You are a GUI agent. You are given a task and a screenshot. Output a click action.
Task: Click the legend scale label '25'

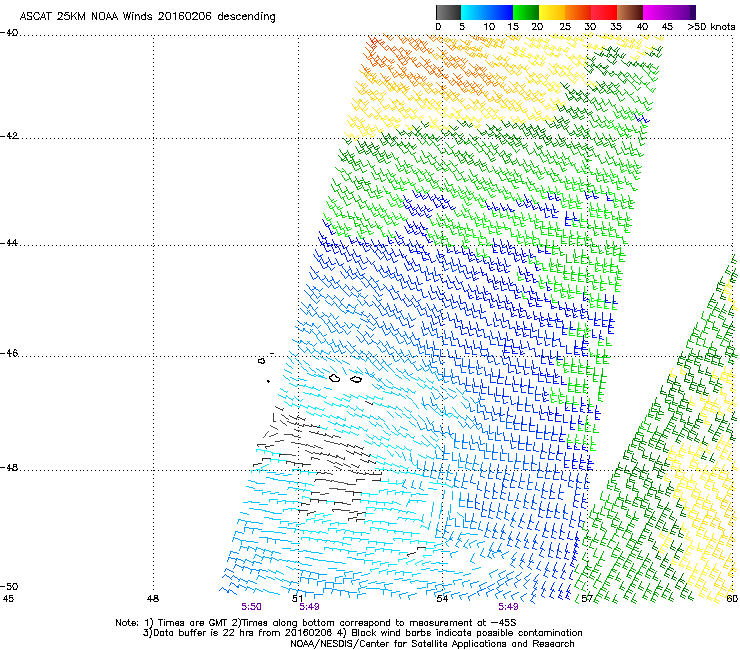(565, 27)
